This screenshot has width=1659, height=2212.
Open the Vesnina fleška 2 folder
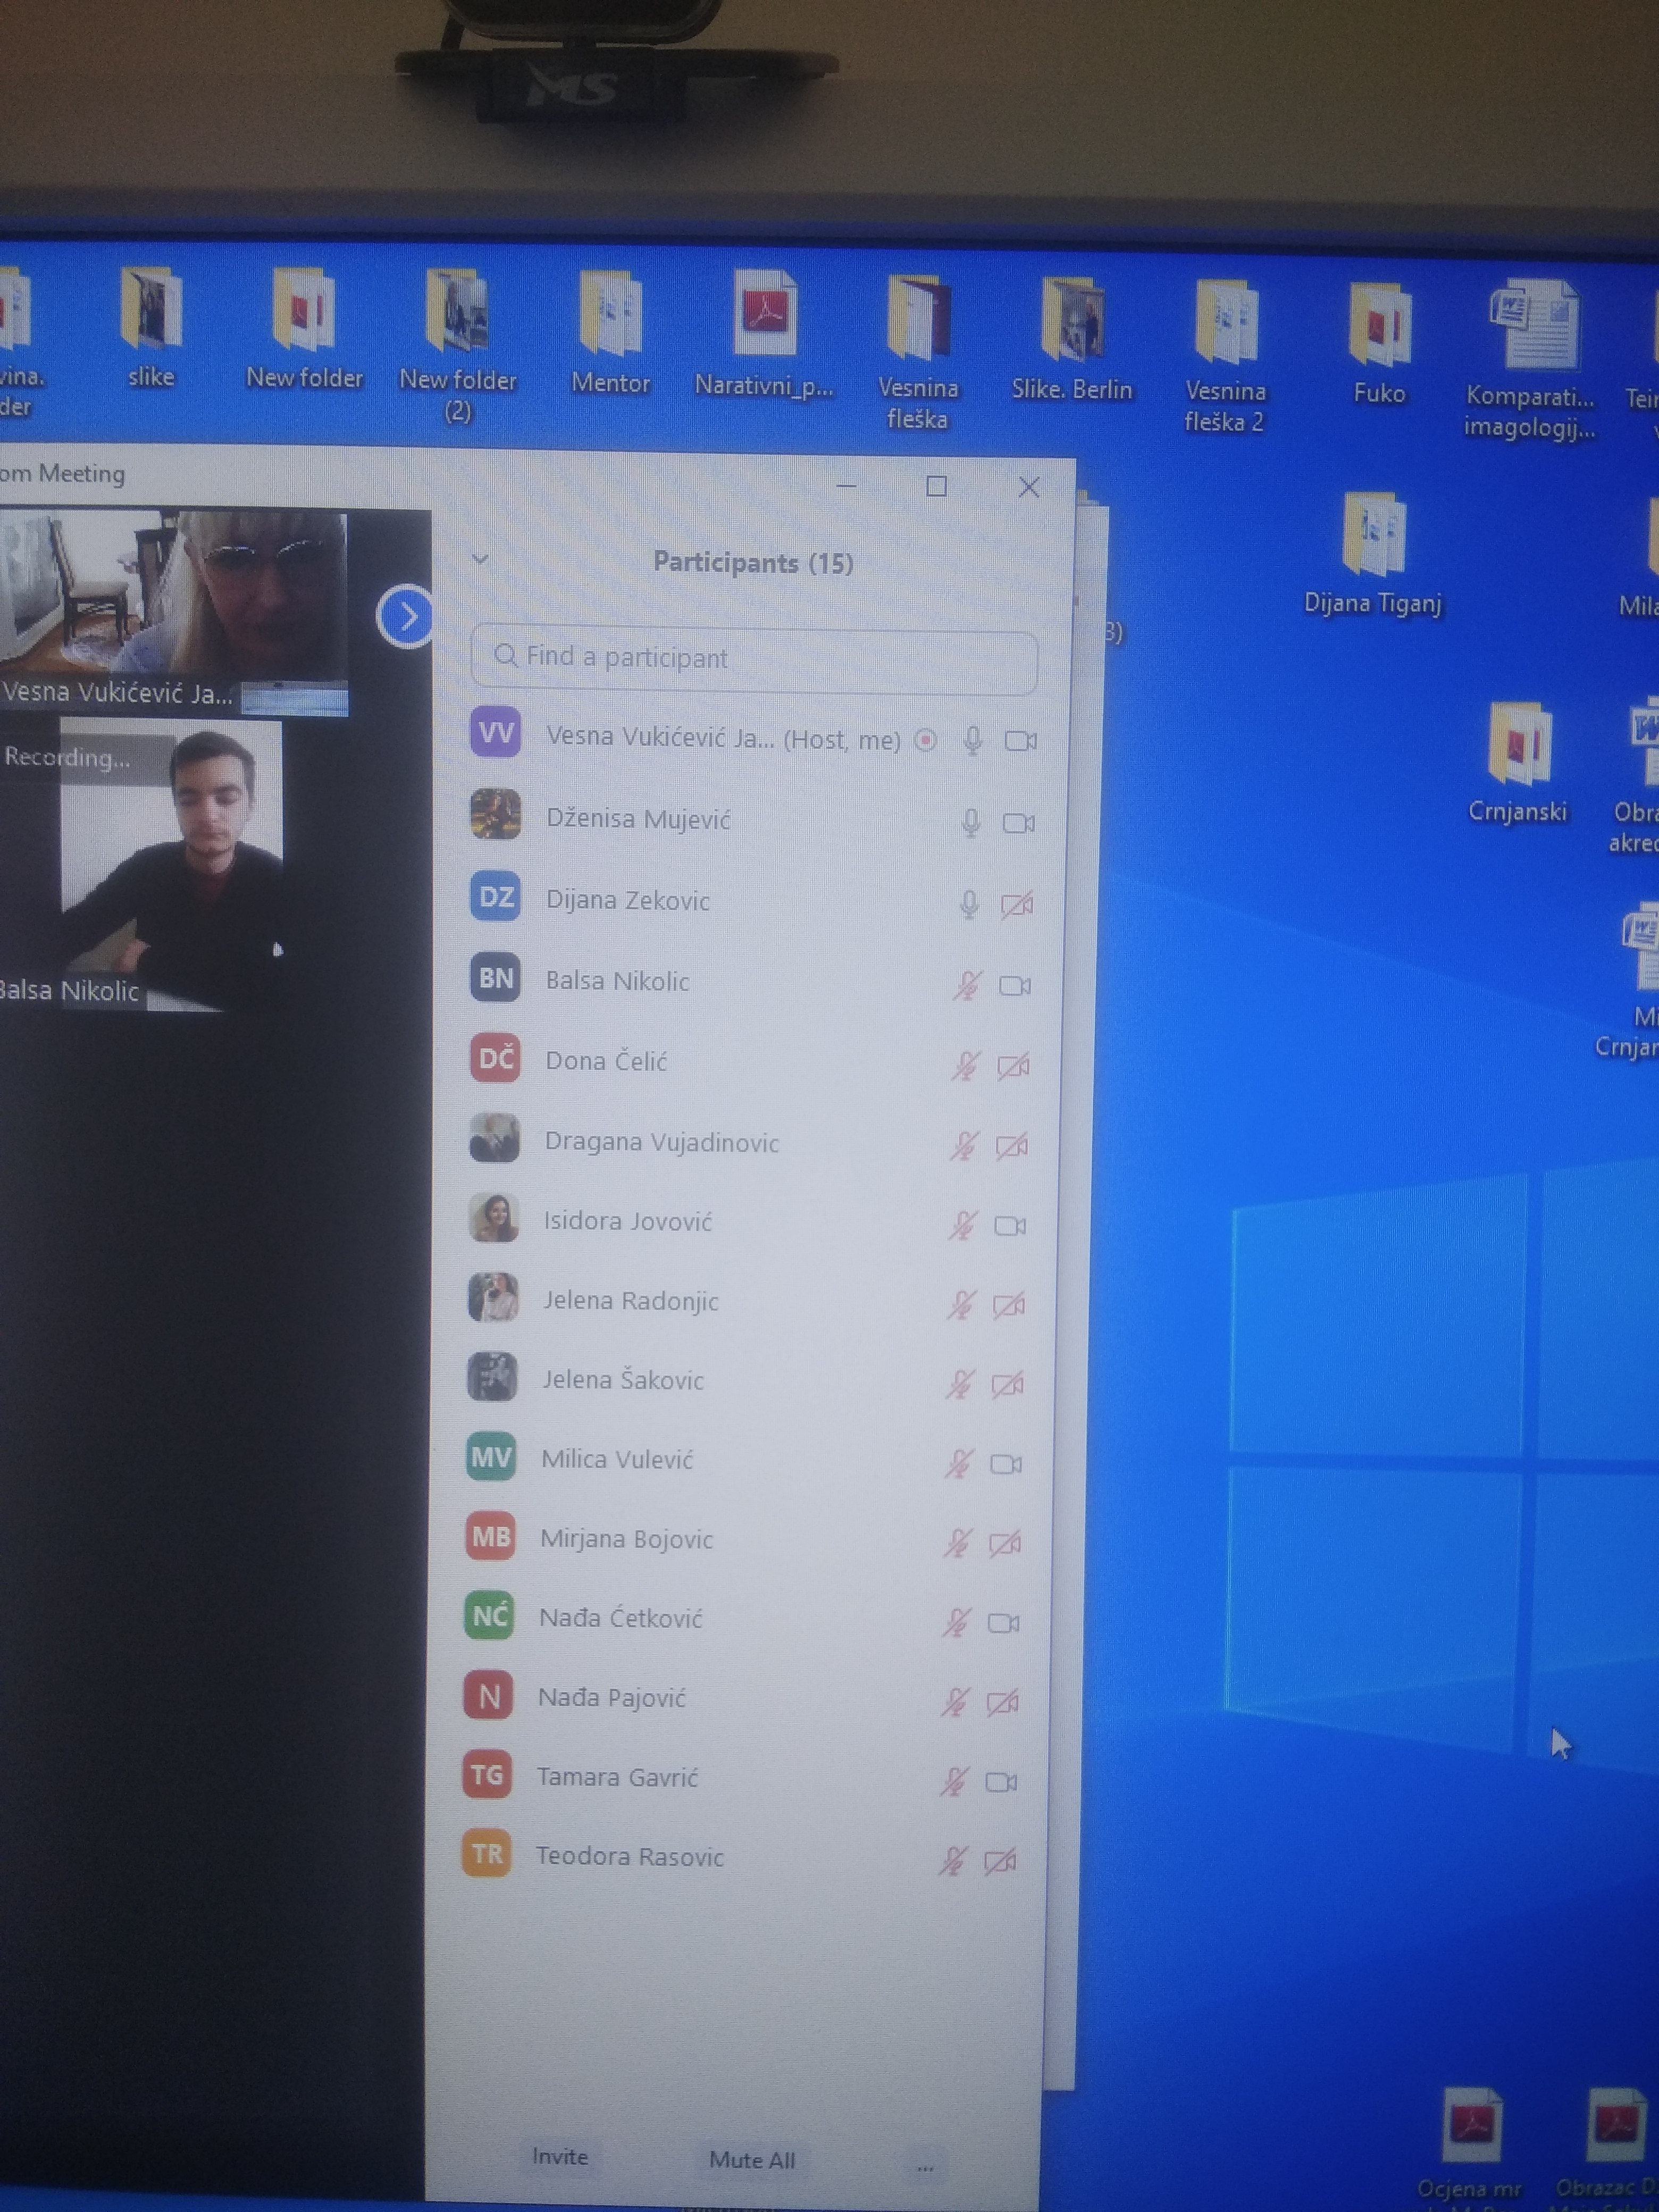(1225, 355)
